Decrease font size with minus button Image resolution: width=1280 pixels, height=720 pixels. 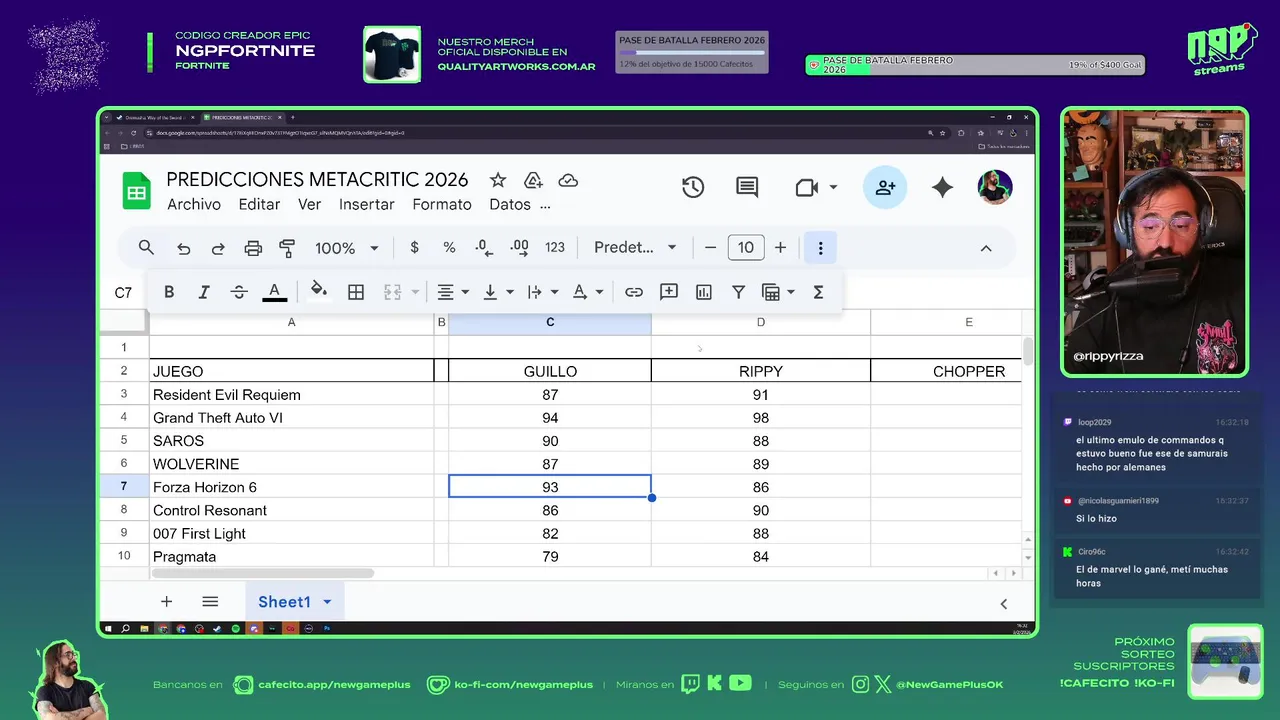pos(710,247)
